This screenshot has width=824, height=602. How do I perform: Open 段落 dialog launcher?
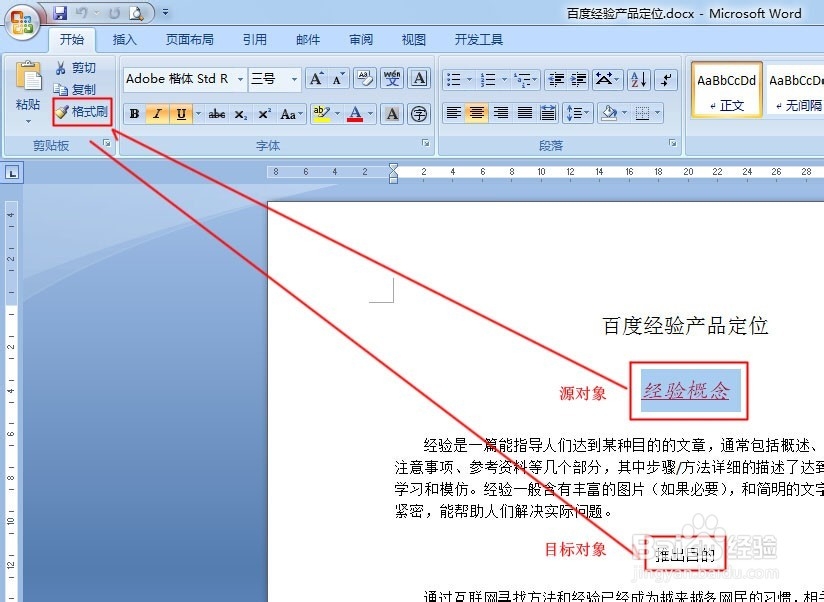click(672, 143)
